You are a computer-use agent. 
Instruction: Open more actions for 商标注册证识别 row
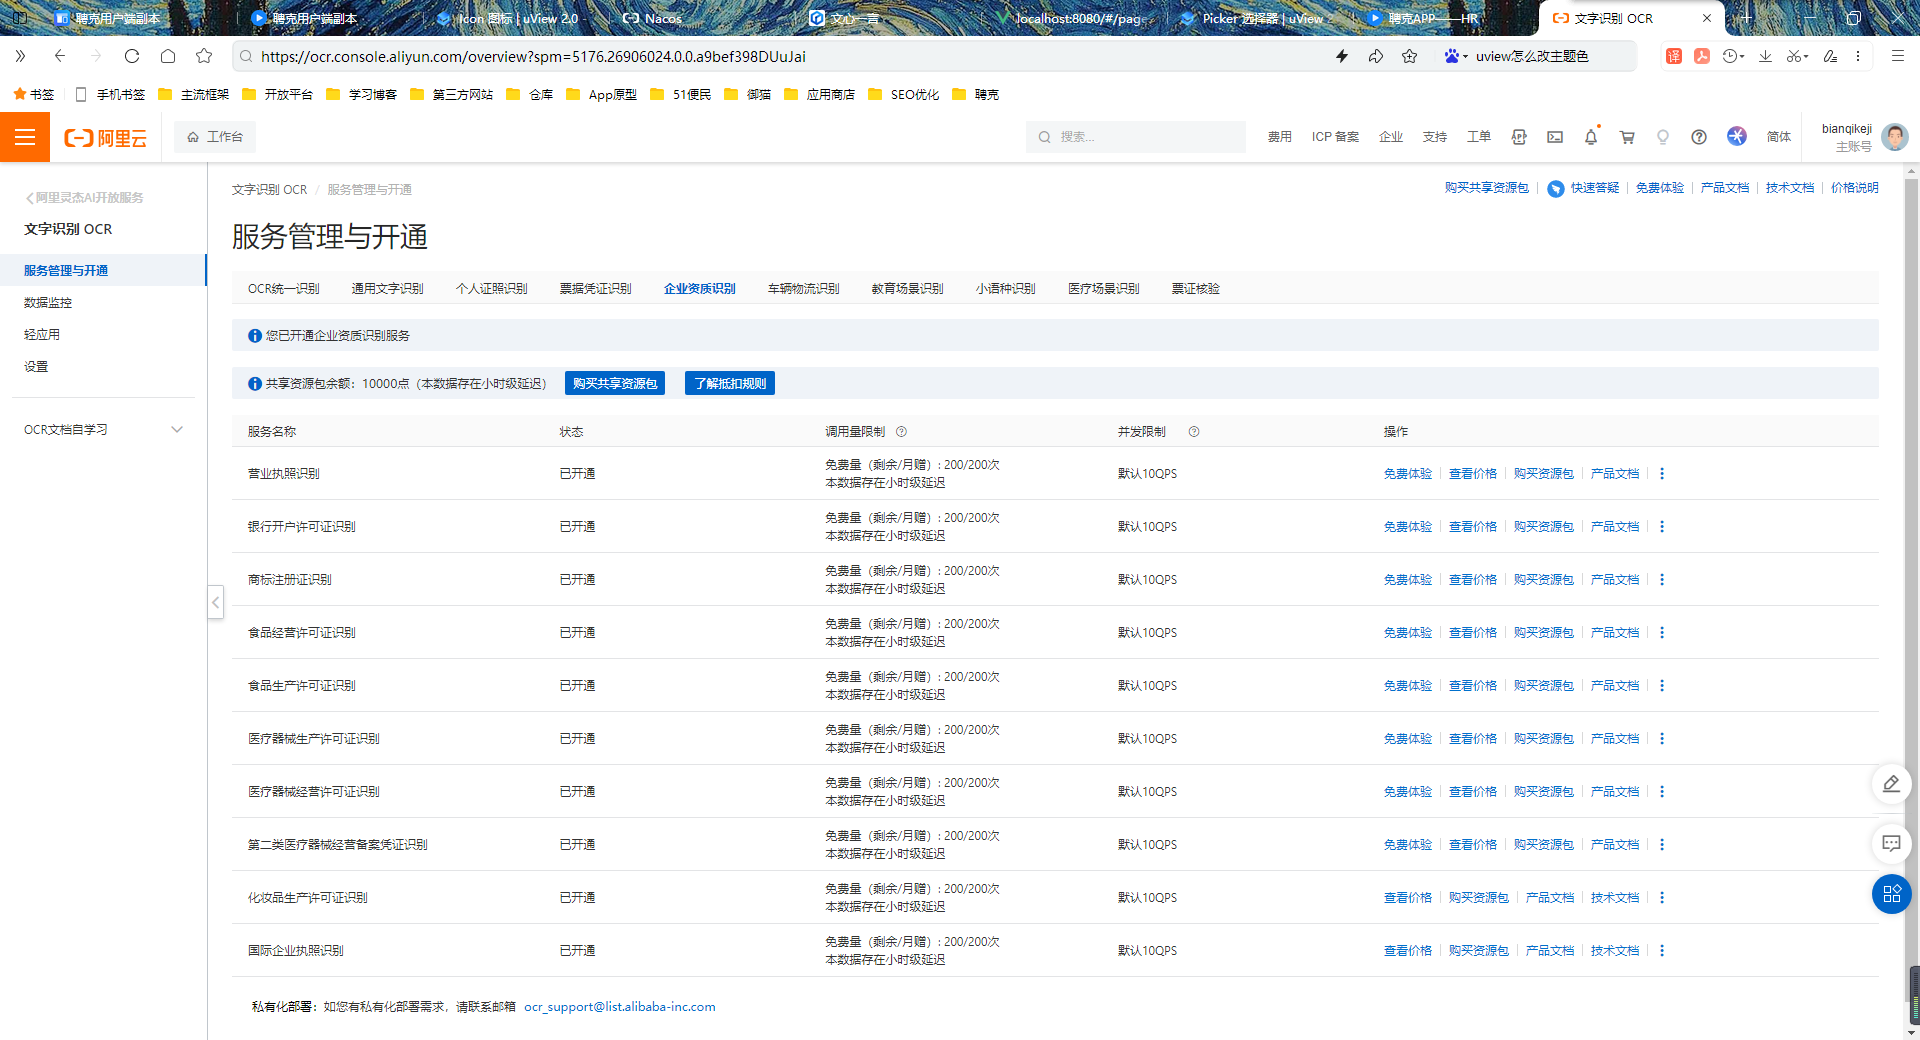coord(1662,580)
